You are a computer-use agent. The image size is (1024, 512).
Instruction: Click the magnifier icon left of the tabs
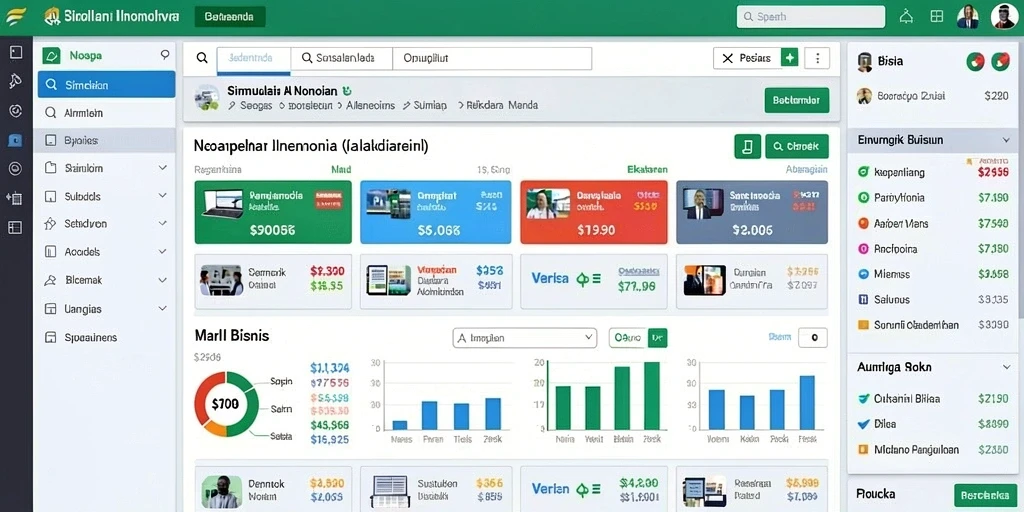pos(202,58)
